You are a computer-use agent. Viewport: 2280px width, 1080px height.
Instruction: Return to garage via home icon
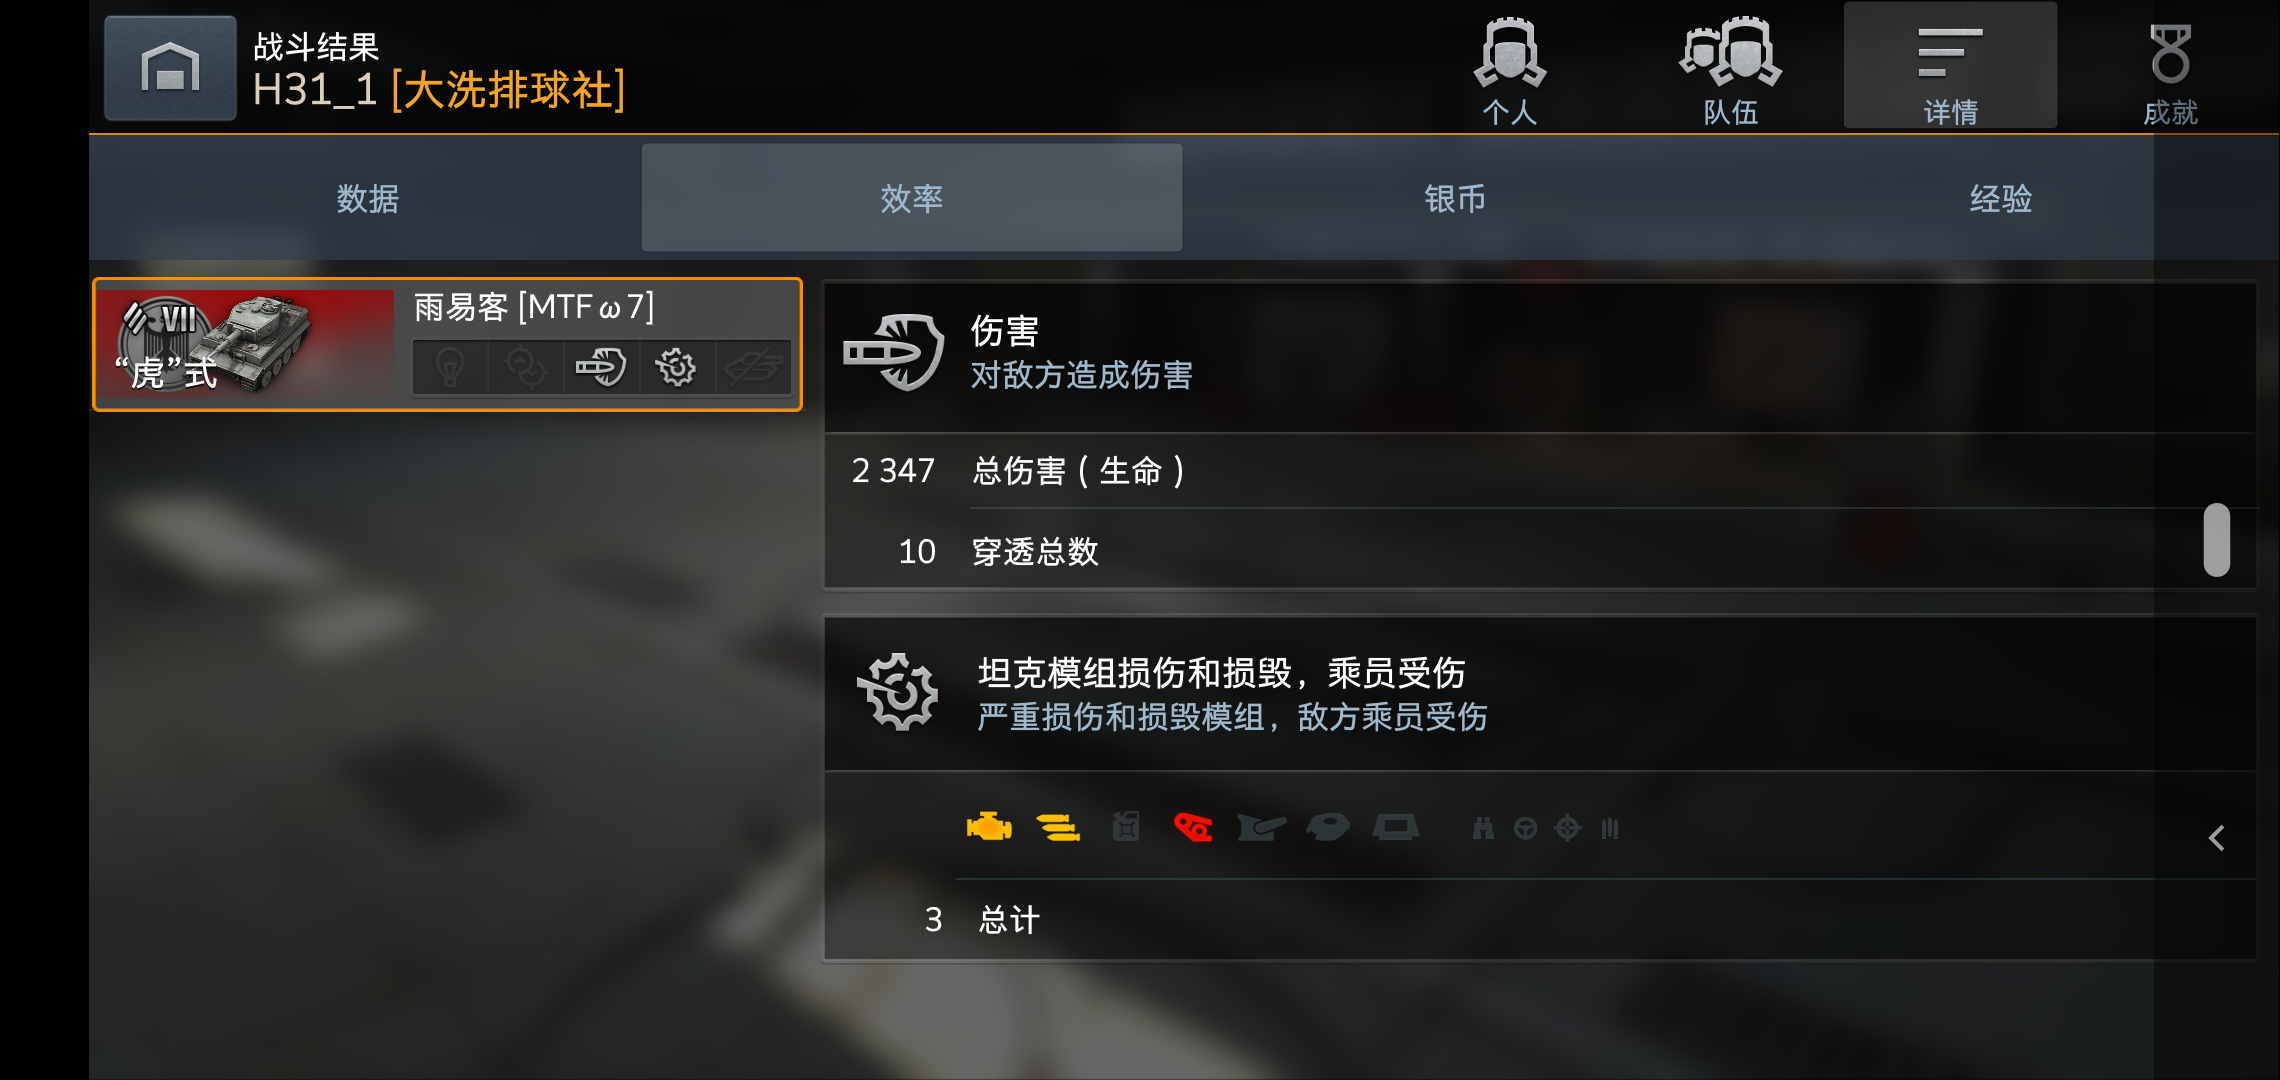coord(170,68)
